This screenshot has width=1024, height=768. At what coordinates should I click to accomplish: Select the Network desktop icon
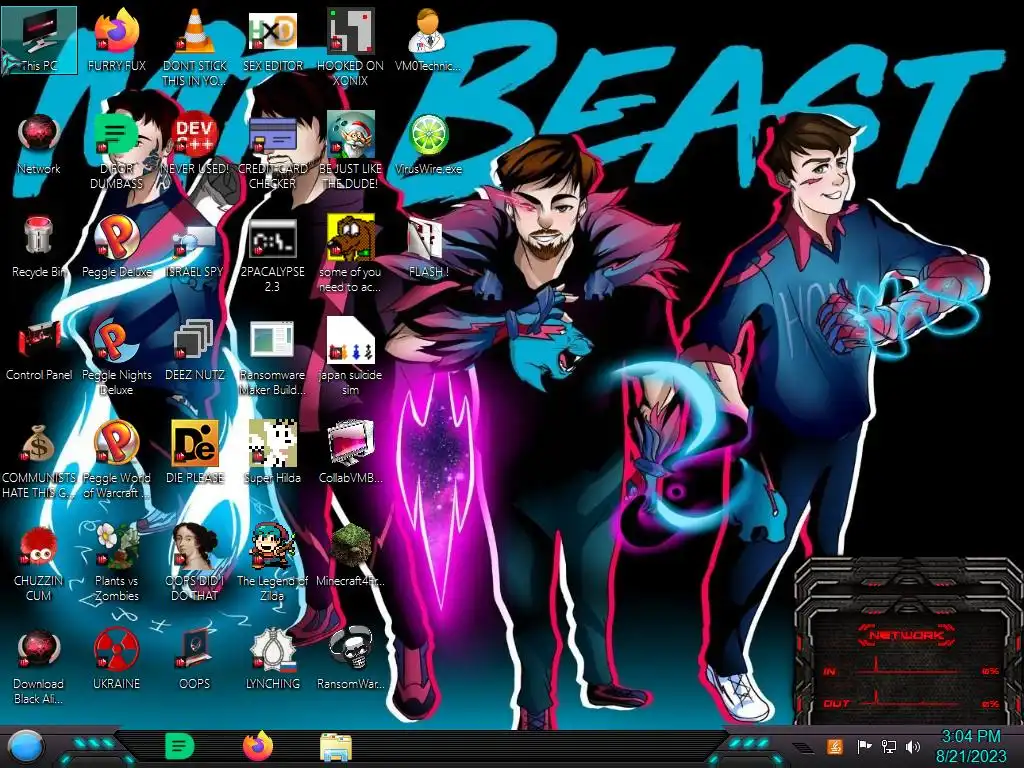coord(39,144)
